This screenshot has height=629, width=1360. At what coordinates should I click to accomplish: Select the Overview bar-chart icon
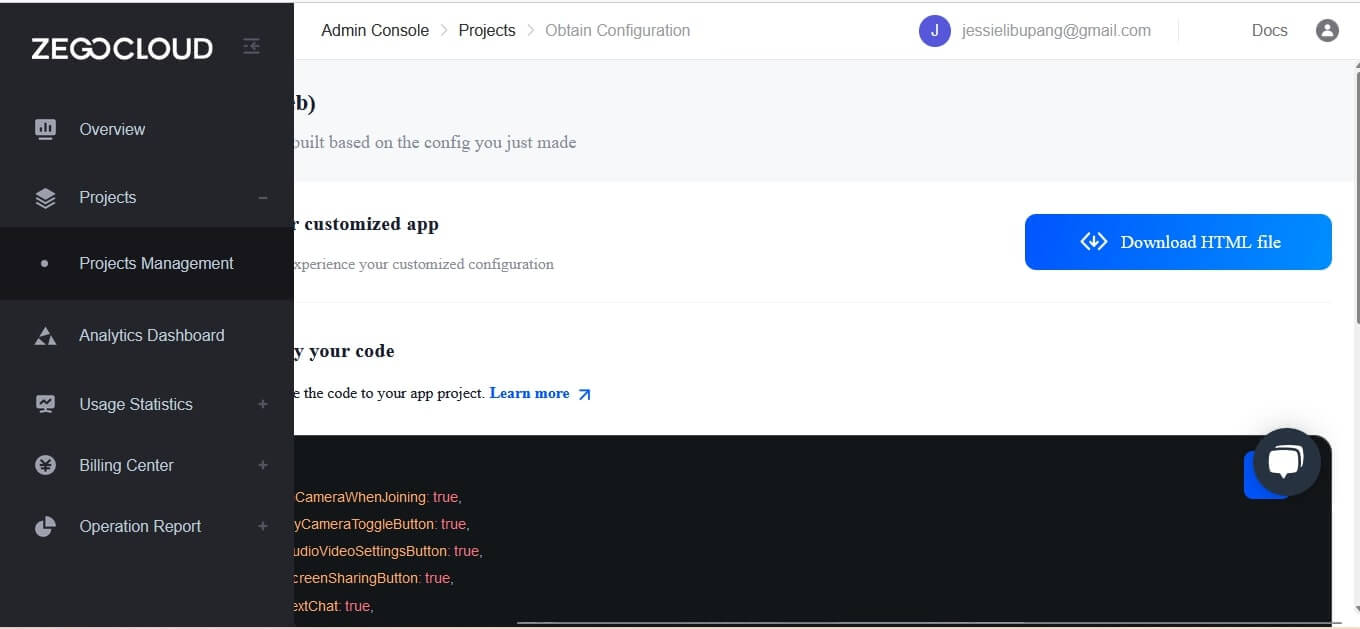(x=45, y=129)
